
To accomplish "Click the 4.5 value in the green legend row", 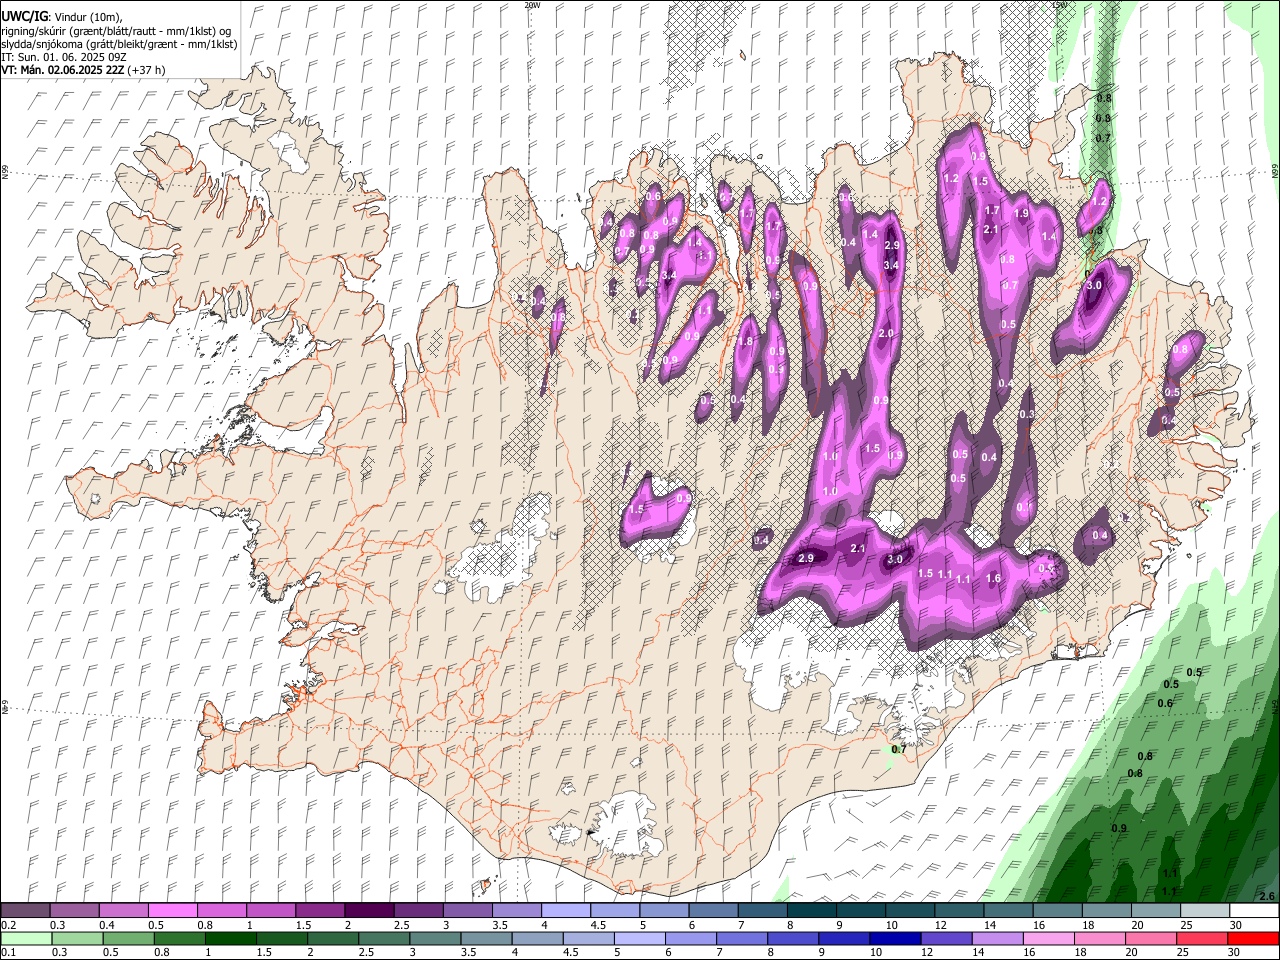I will tap(571, 953).
